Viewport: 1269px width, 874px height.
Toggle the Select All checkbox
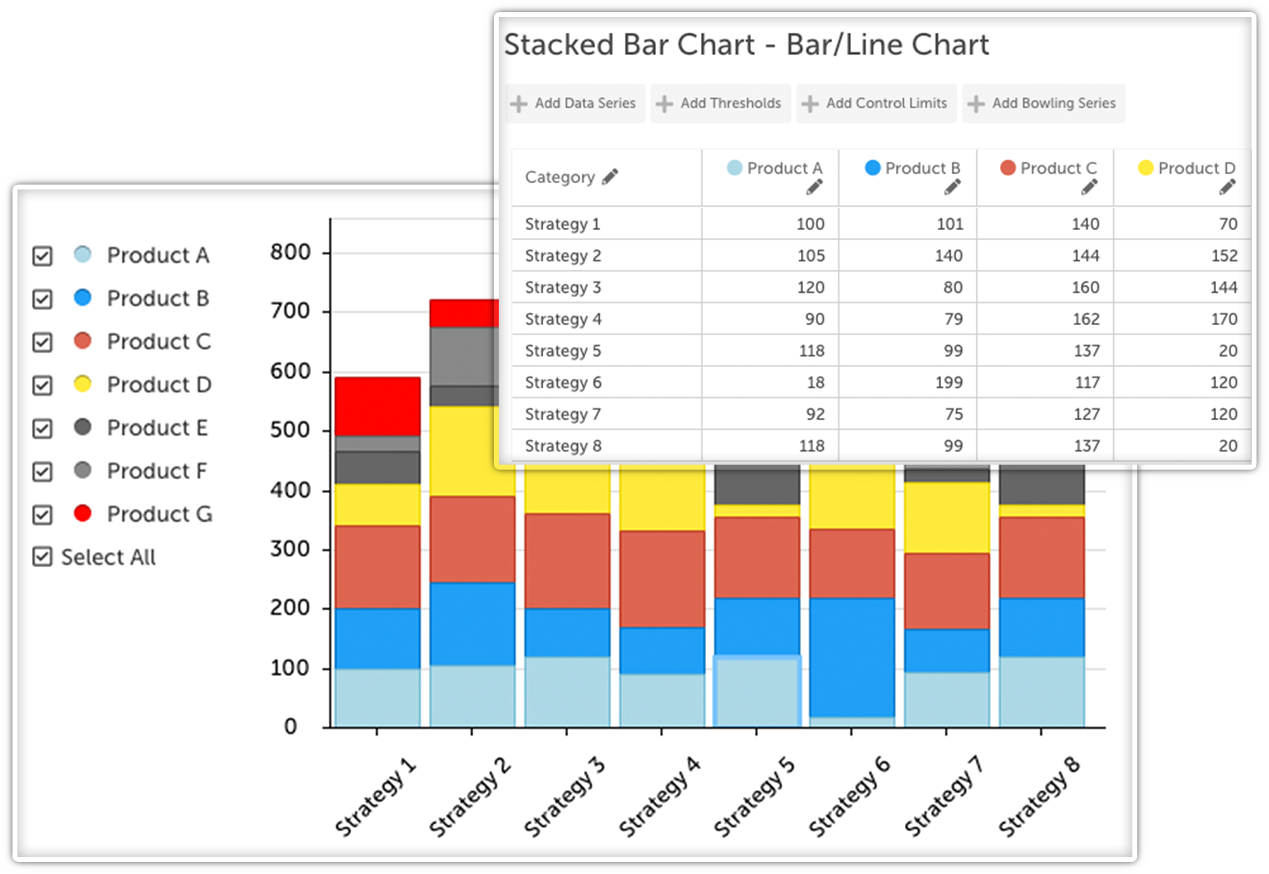tap(42, 557)
